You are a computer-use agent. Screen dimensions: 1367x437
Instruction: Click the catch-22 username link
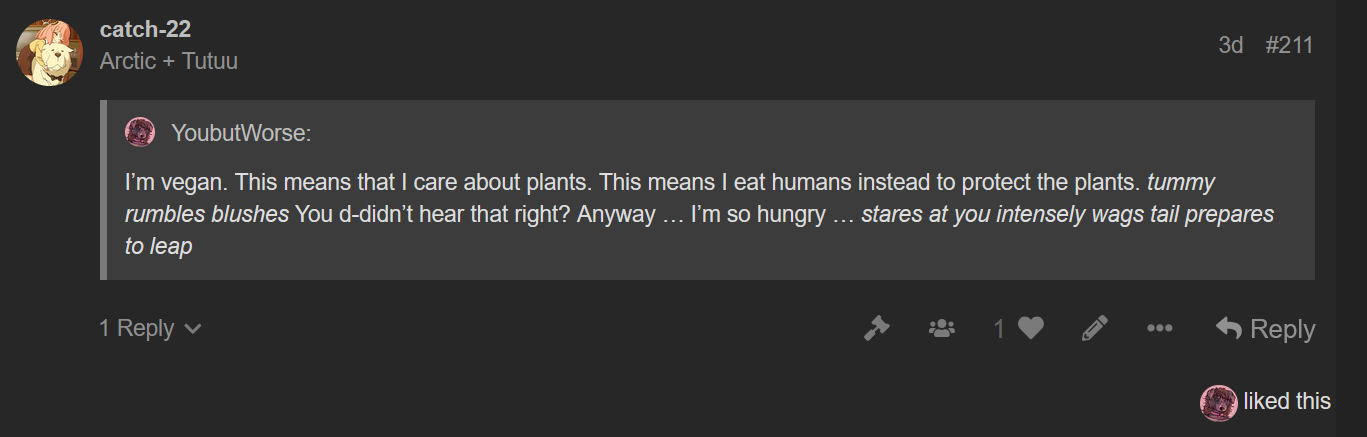(145, 30)
